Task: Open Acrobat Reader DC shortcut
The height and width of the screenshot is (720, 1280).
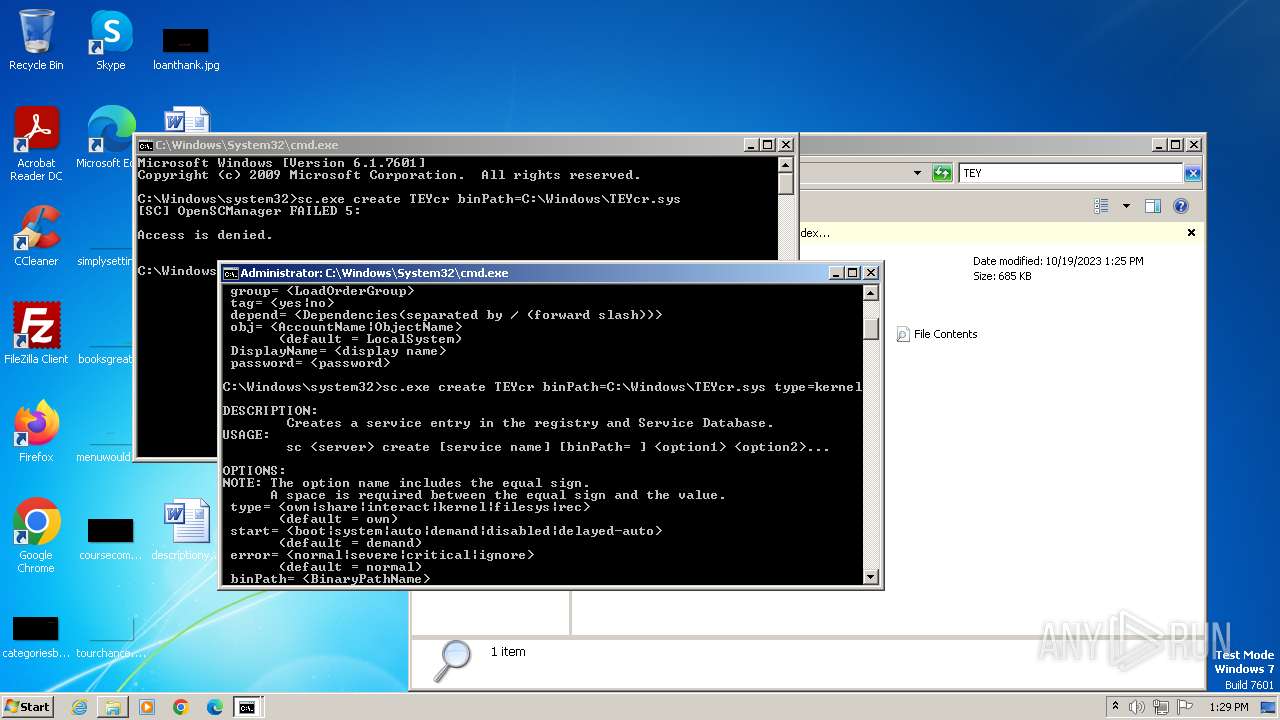Action: point(36,144)
